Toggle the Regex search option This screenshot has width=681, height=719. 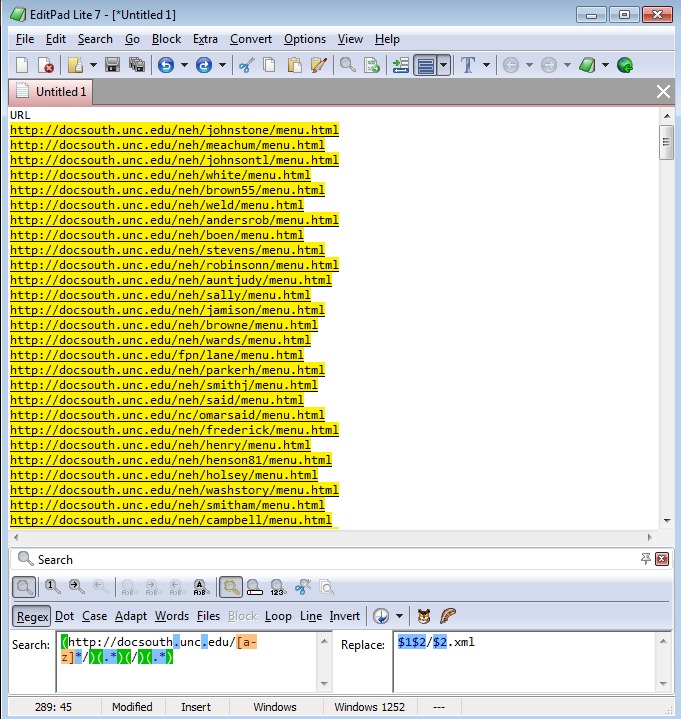[32, 616]
